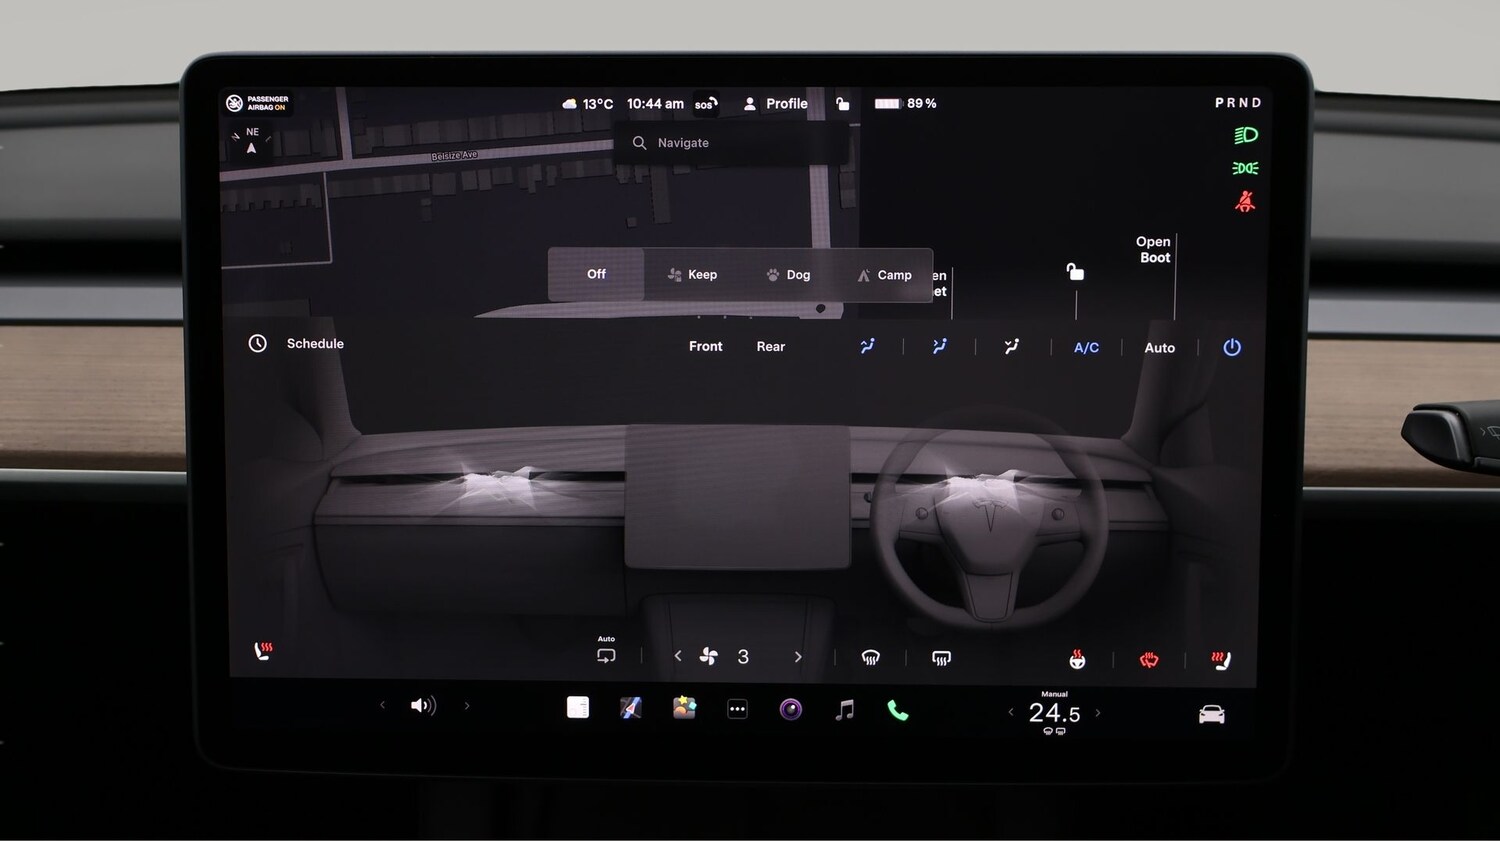The image size is (1500, 841).
Task: Increase cabin temperature using the right arrow
Action: (x=1097, y=712)
